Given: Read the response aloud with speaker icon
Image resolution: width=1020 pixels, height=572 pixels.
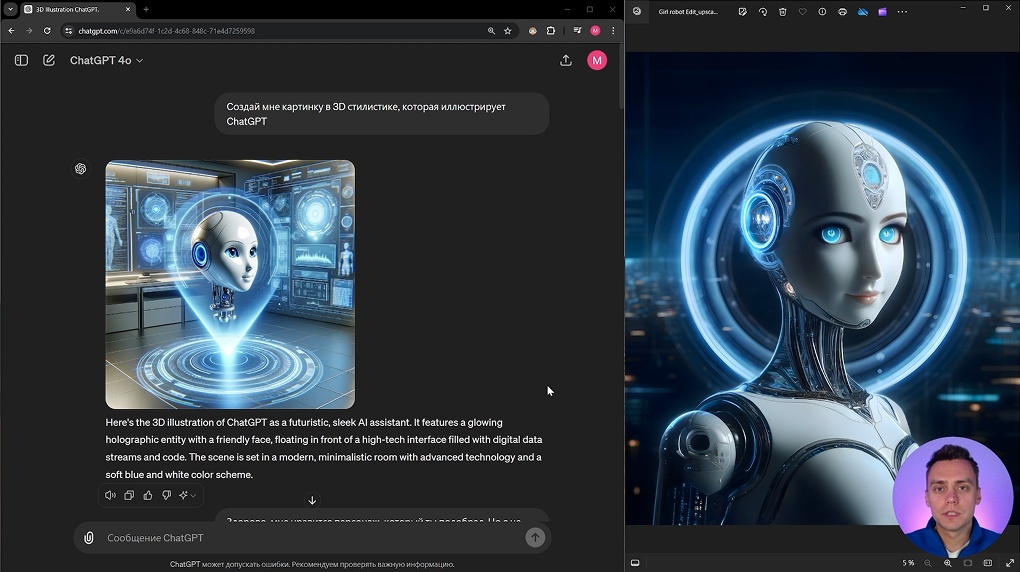Looking at the screenshot, I should click(111, 495).
